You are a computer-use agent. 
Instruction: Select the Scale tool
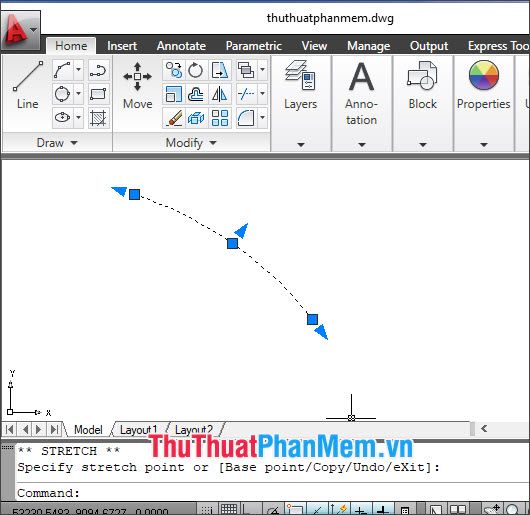click(x=173, y=94)
